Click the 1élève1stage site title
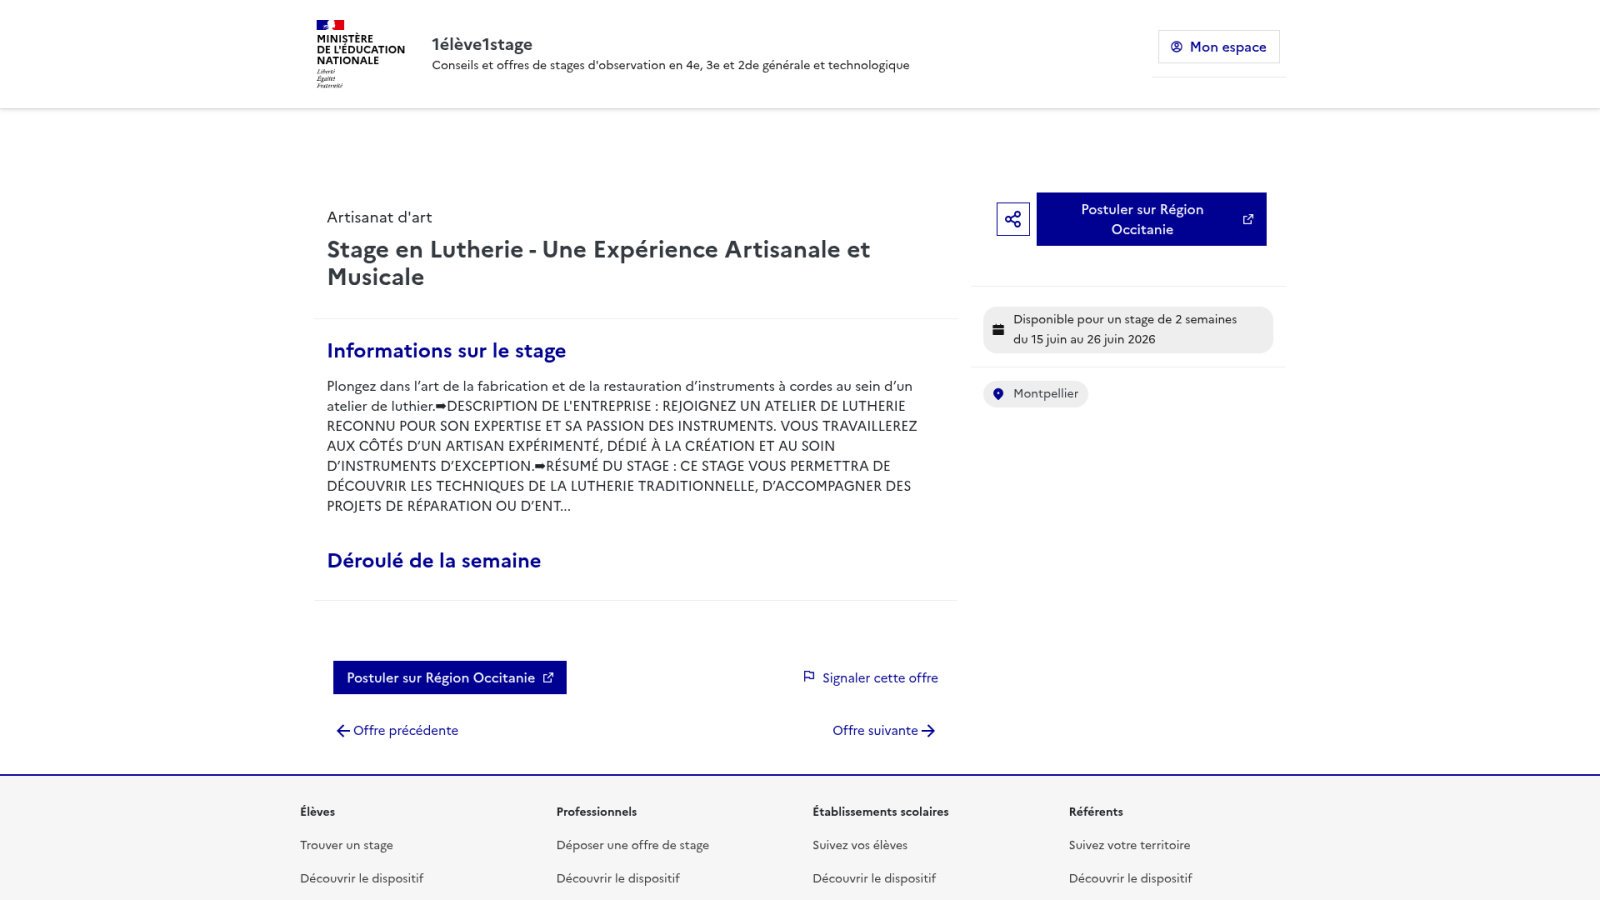The width and height of the screenshot is (1600, 900). tap(482, 44)
